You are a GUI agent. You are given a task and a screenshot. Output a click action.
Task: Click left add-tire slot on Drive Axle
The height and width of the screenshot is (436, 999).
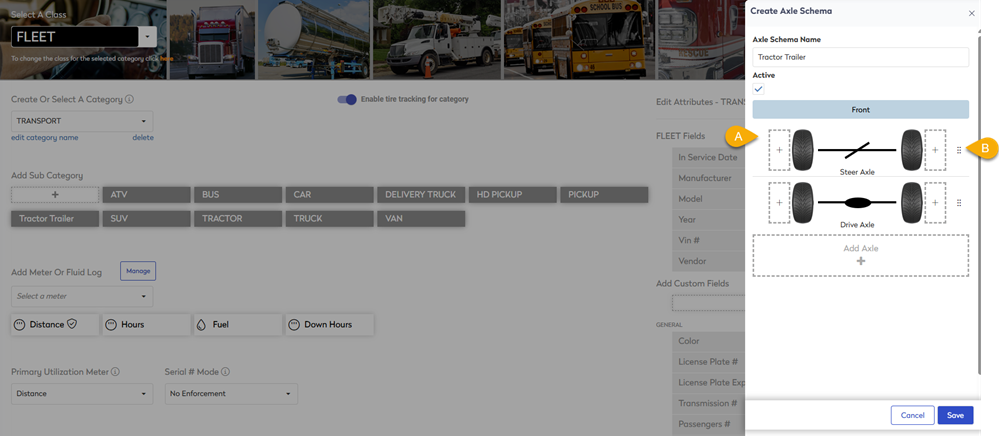[x=779, y=203]
